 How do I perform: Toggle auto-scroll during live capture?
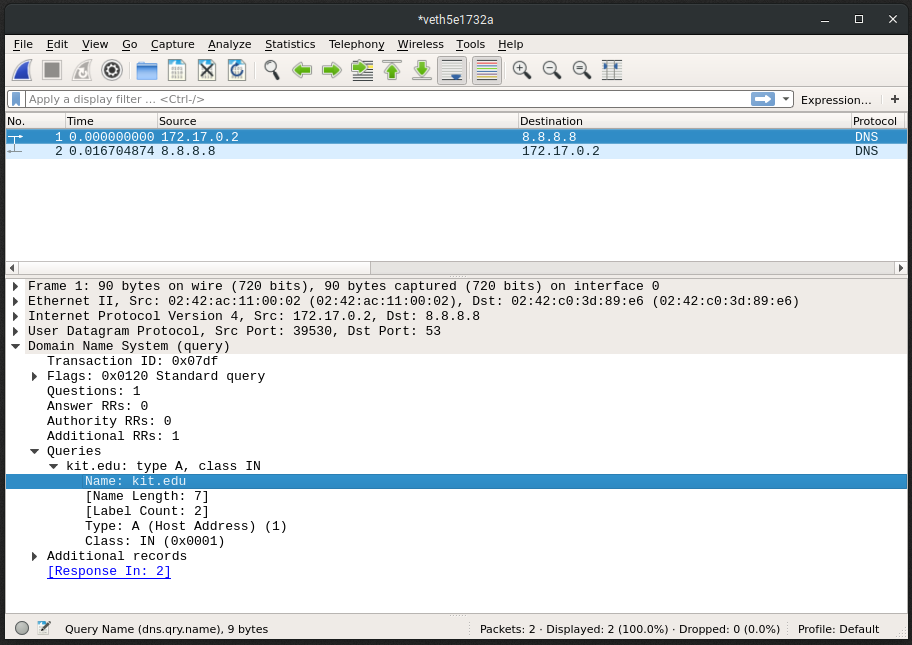[452, 70]
